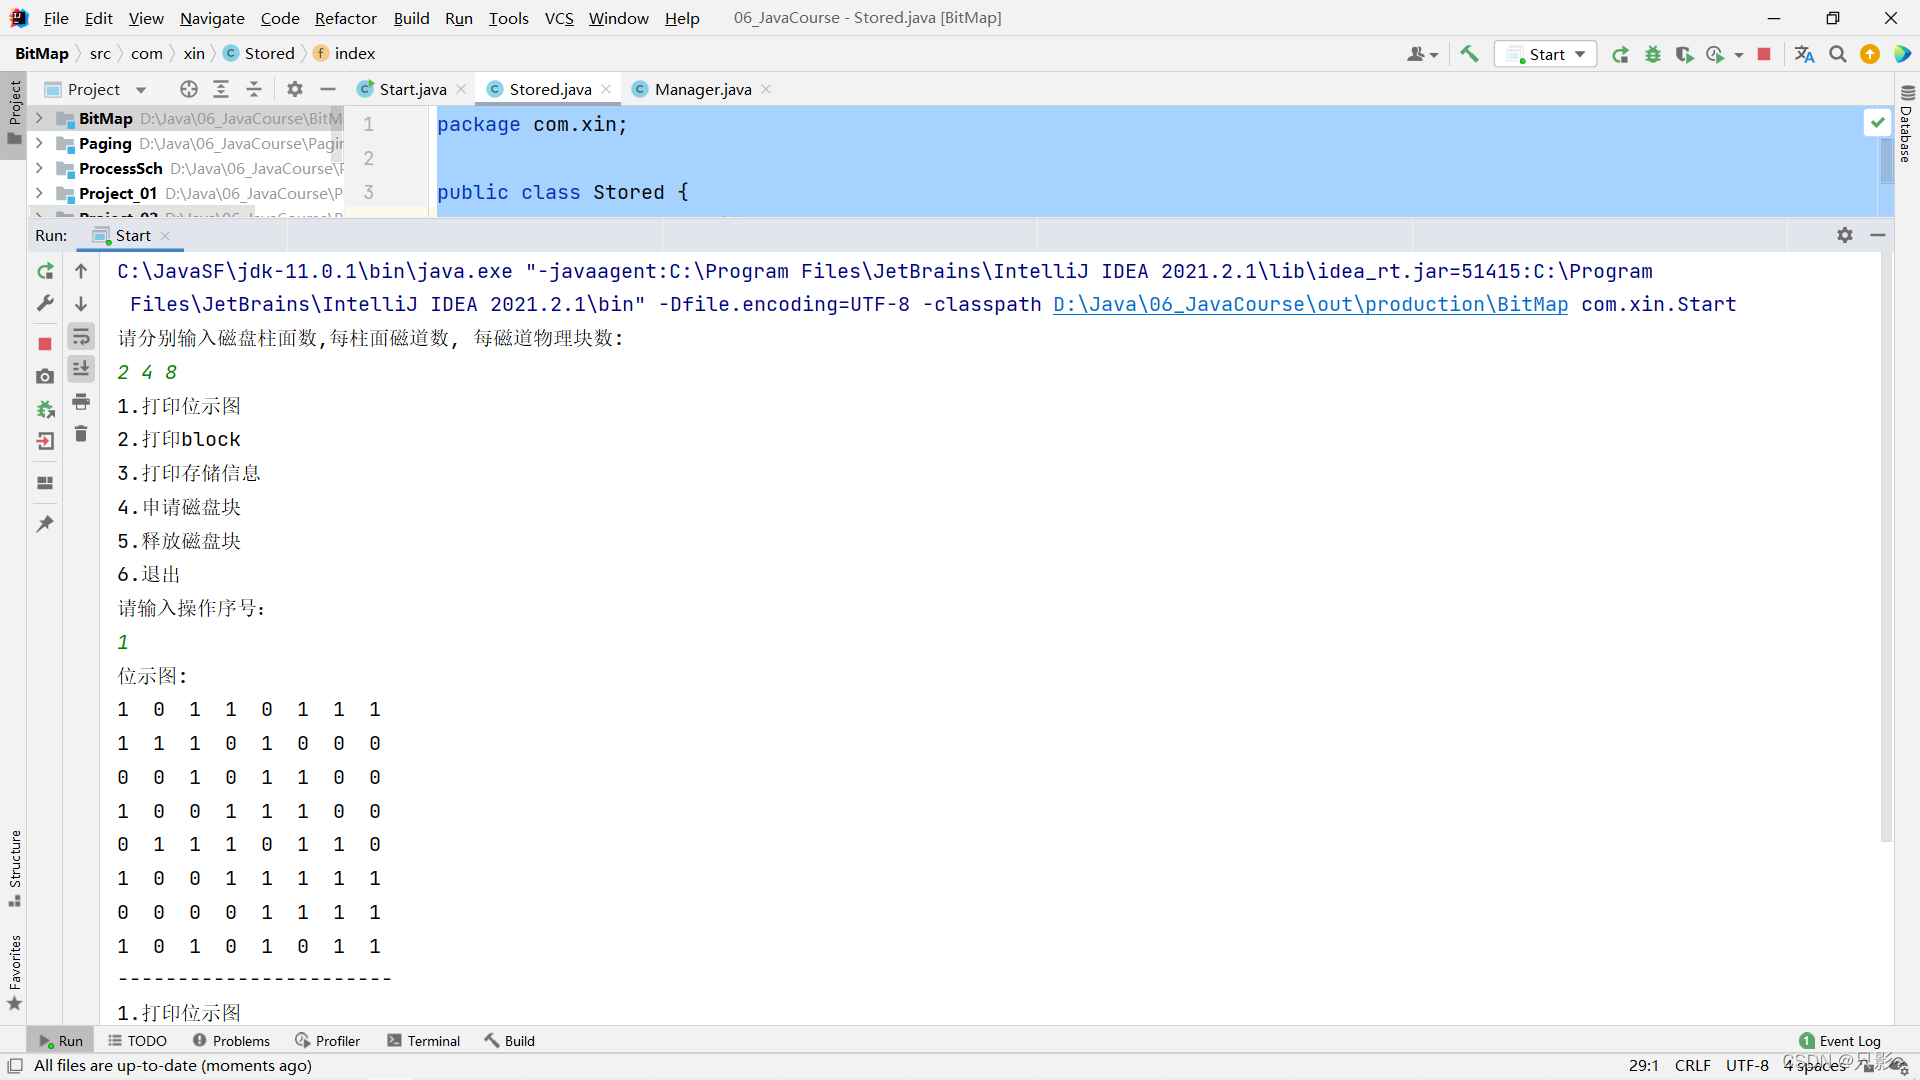Run with coverage icon in toolbar

click(x=1685, y=54)
